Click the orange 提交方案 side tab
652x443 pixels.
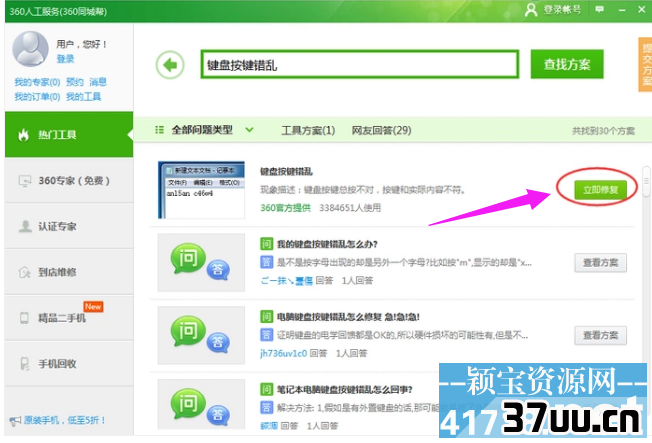(645, 64)
